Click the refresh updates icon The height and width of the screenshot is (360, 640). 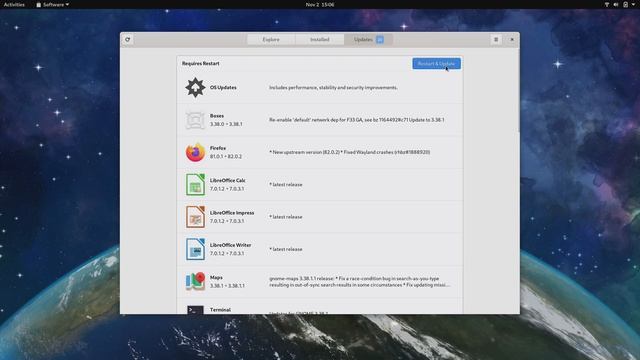(x=128, y=40)
